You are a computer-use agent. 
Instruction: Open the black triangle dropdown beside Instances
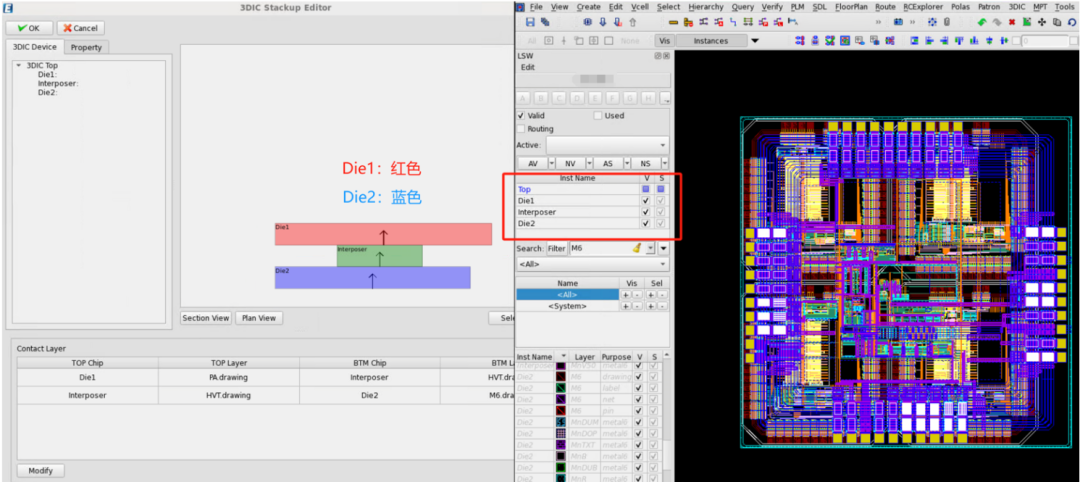[x=755, y=41]
